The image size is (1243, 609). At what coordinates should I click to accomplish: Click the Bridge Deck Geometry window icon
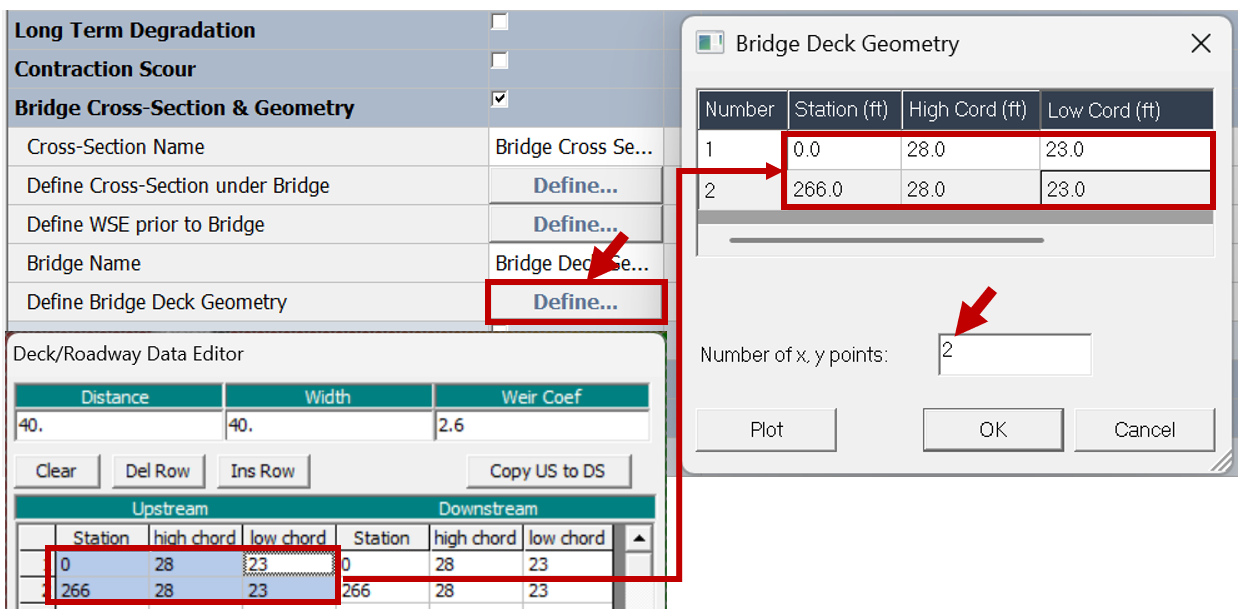(x=710, y=43)
